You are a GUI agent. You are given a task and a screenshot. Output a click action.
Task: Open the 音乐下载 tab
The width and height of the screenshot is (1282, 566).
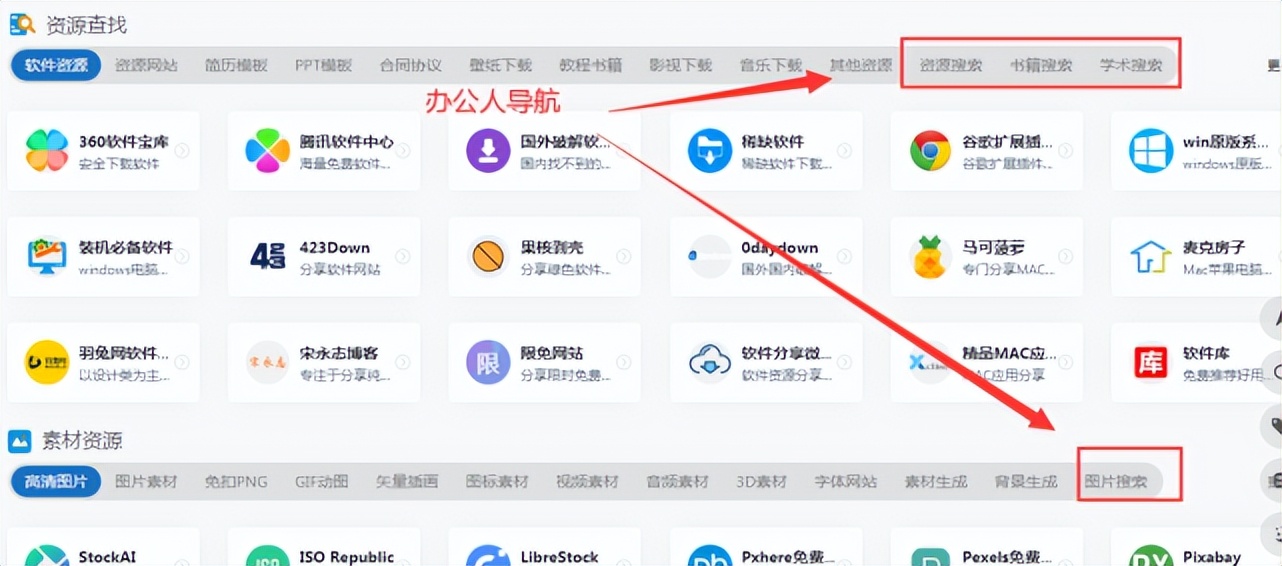click(x=770, y=65)
